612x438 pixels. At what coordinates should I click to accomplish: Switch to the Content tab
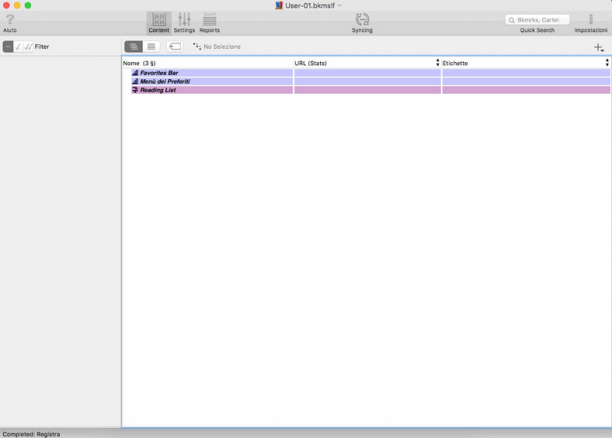(x=158, y=23)
